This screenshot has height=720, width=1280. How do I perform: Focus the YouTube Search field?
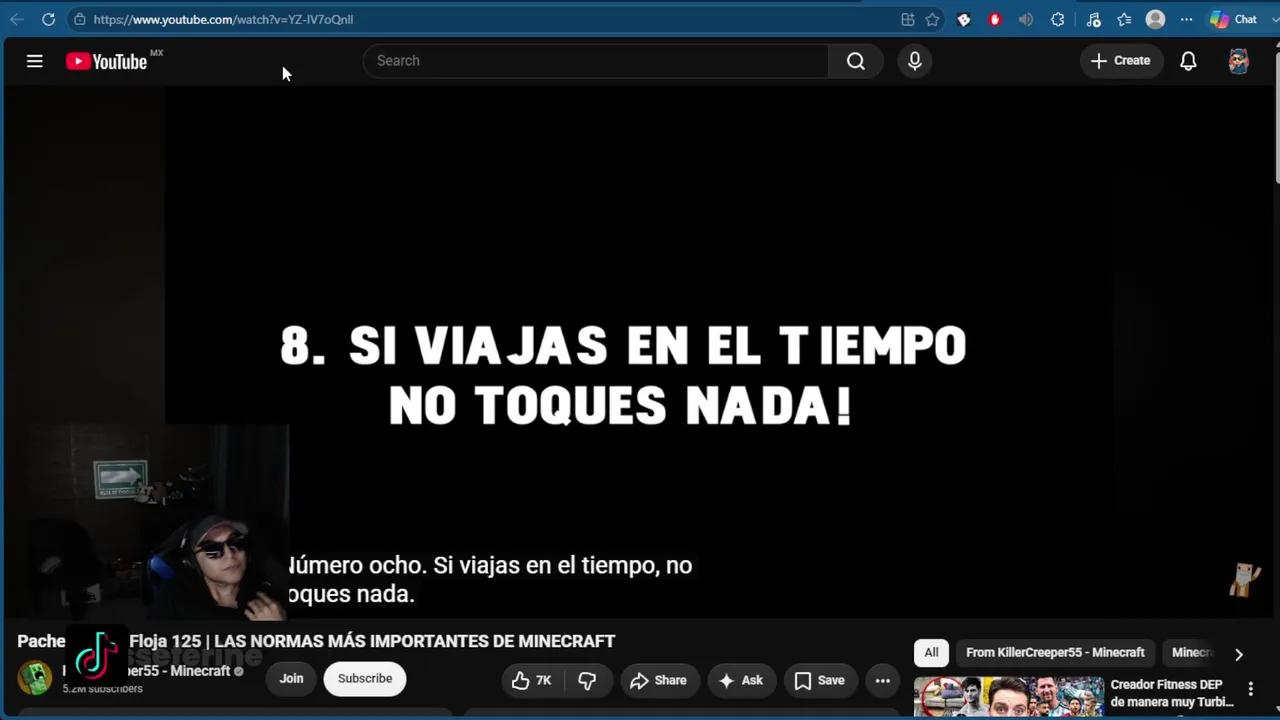point(596,61)
